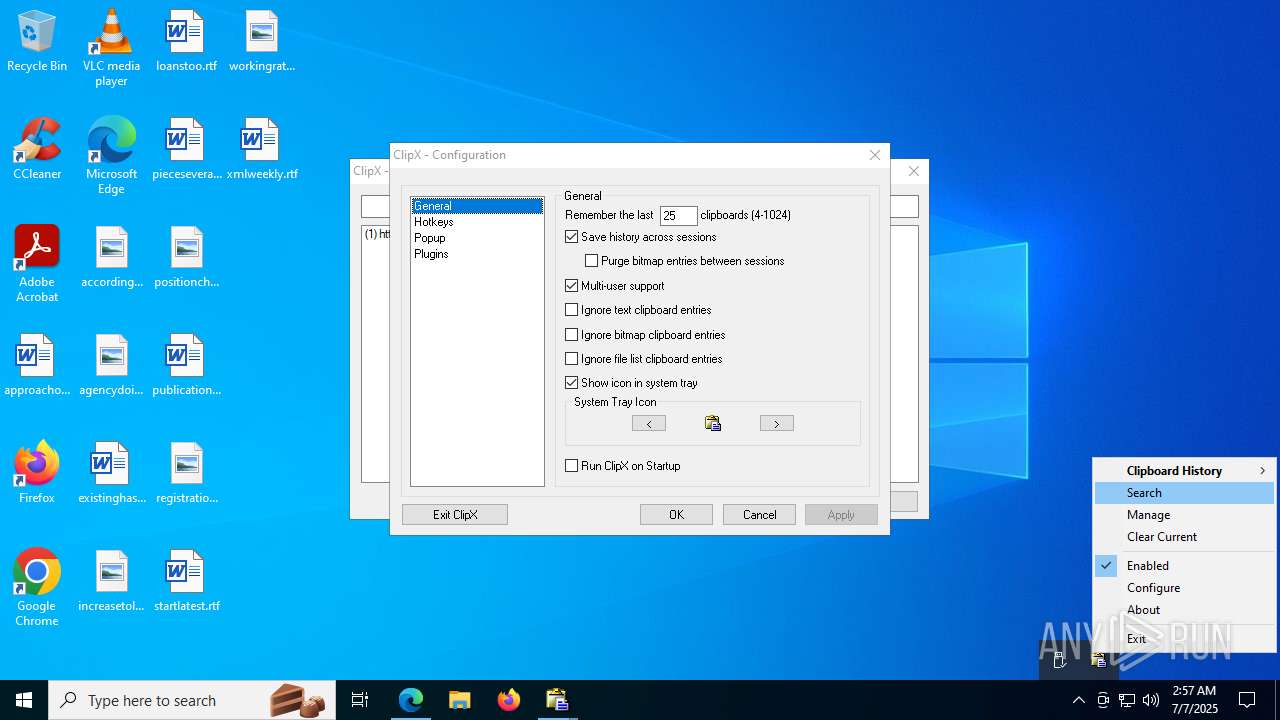Select the agencydoi... desktop file
Viewport: 1280px width, 720px height.
click(x=111, y=366)
